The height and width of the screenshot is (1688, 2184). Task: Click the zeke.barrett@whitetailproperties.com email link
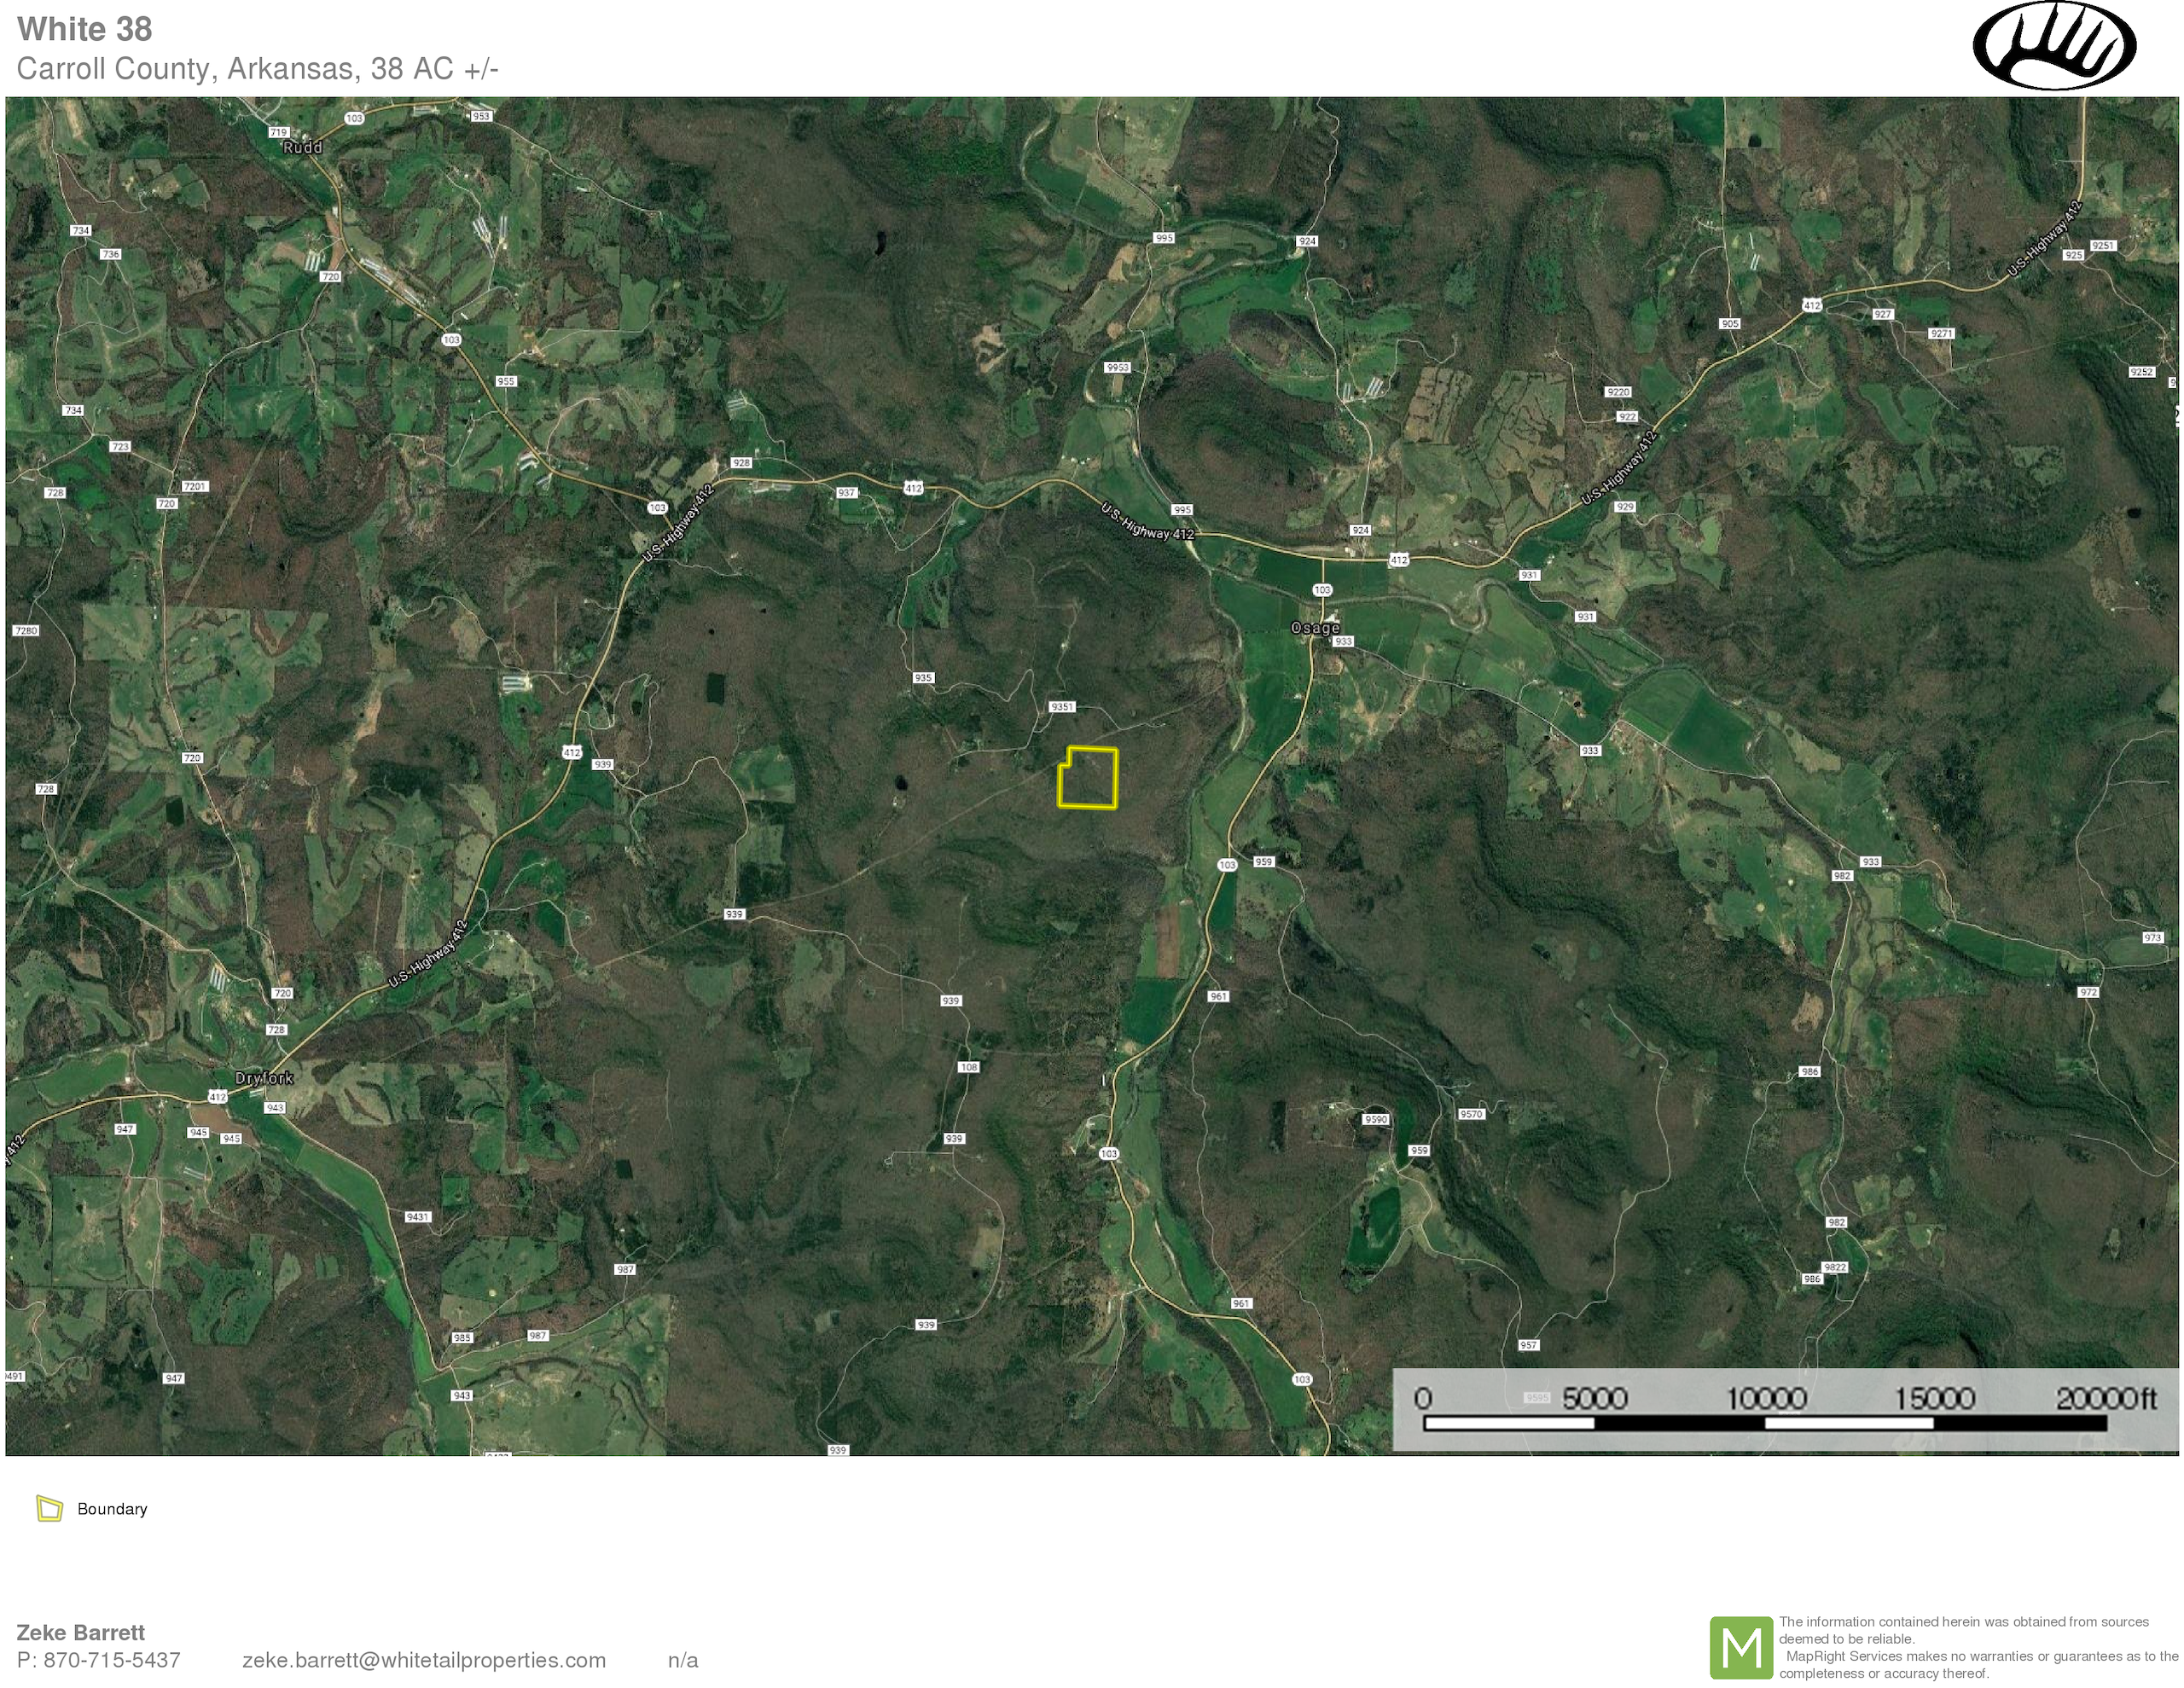click(424, 1660)
